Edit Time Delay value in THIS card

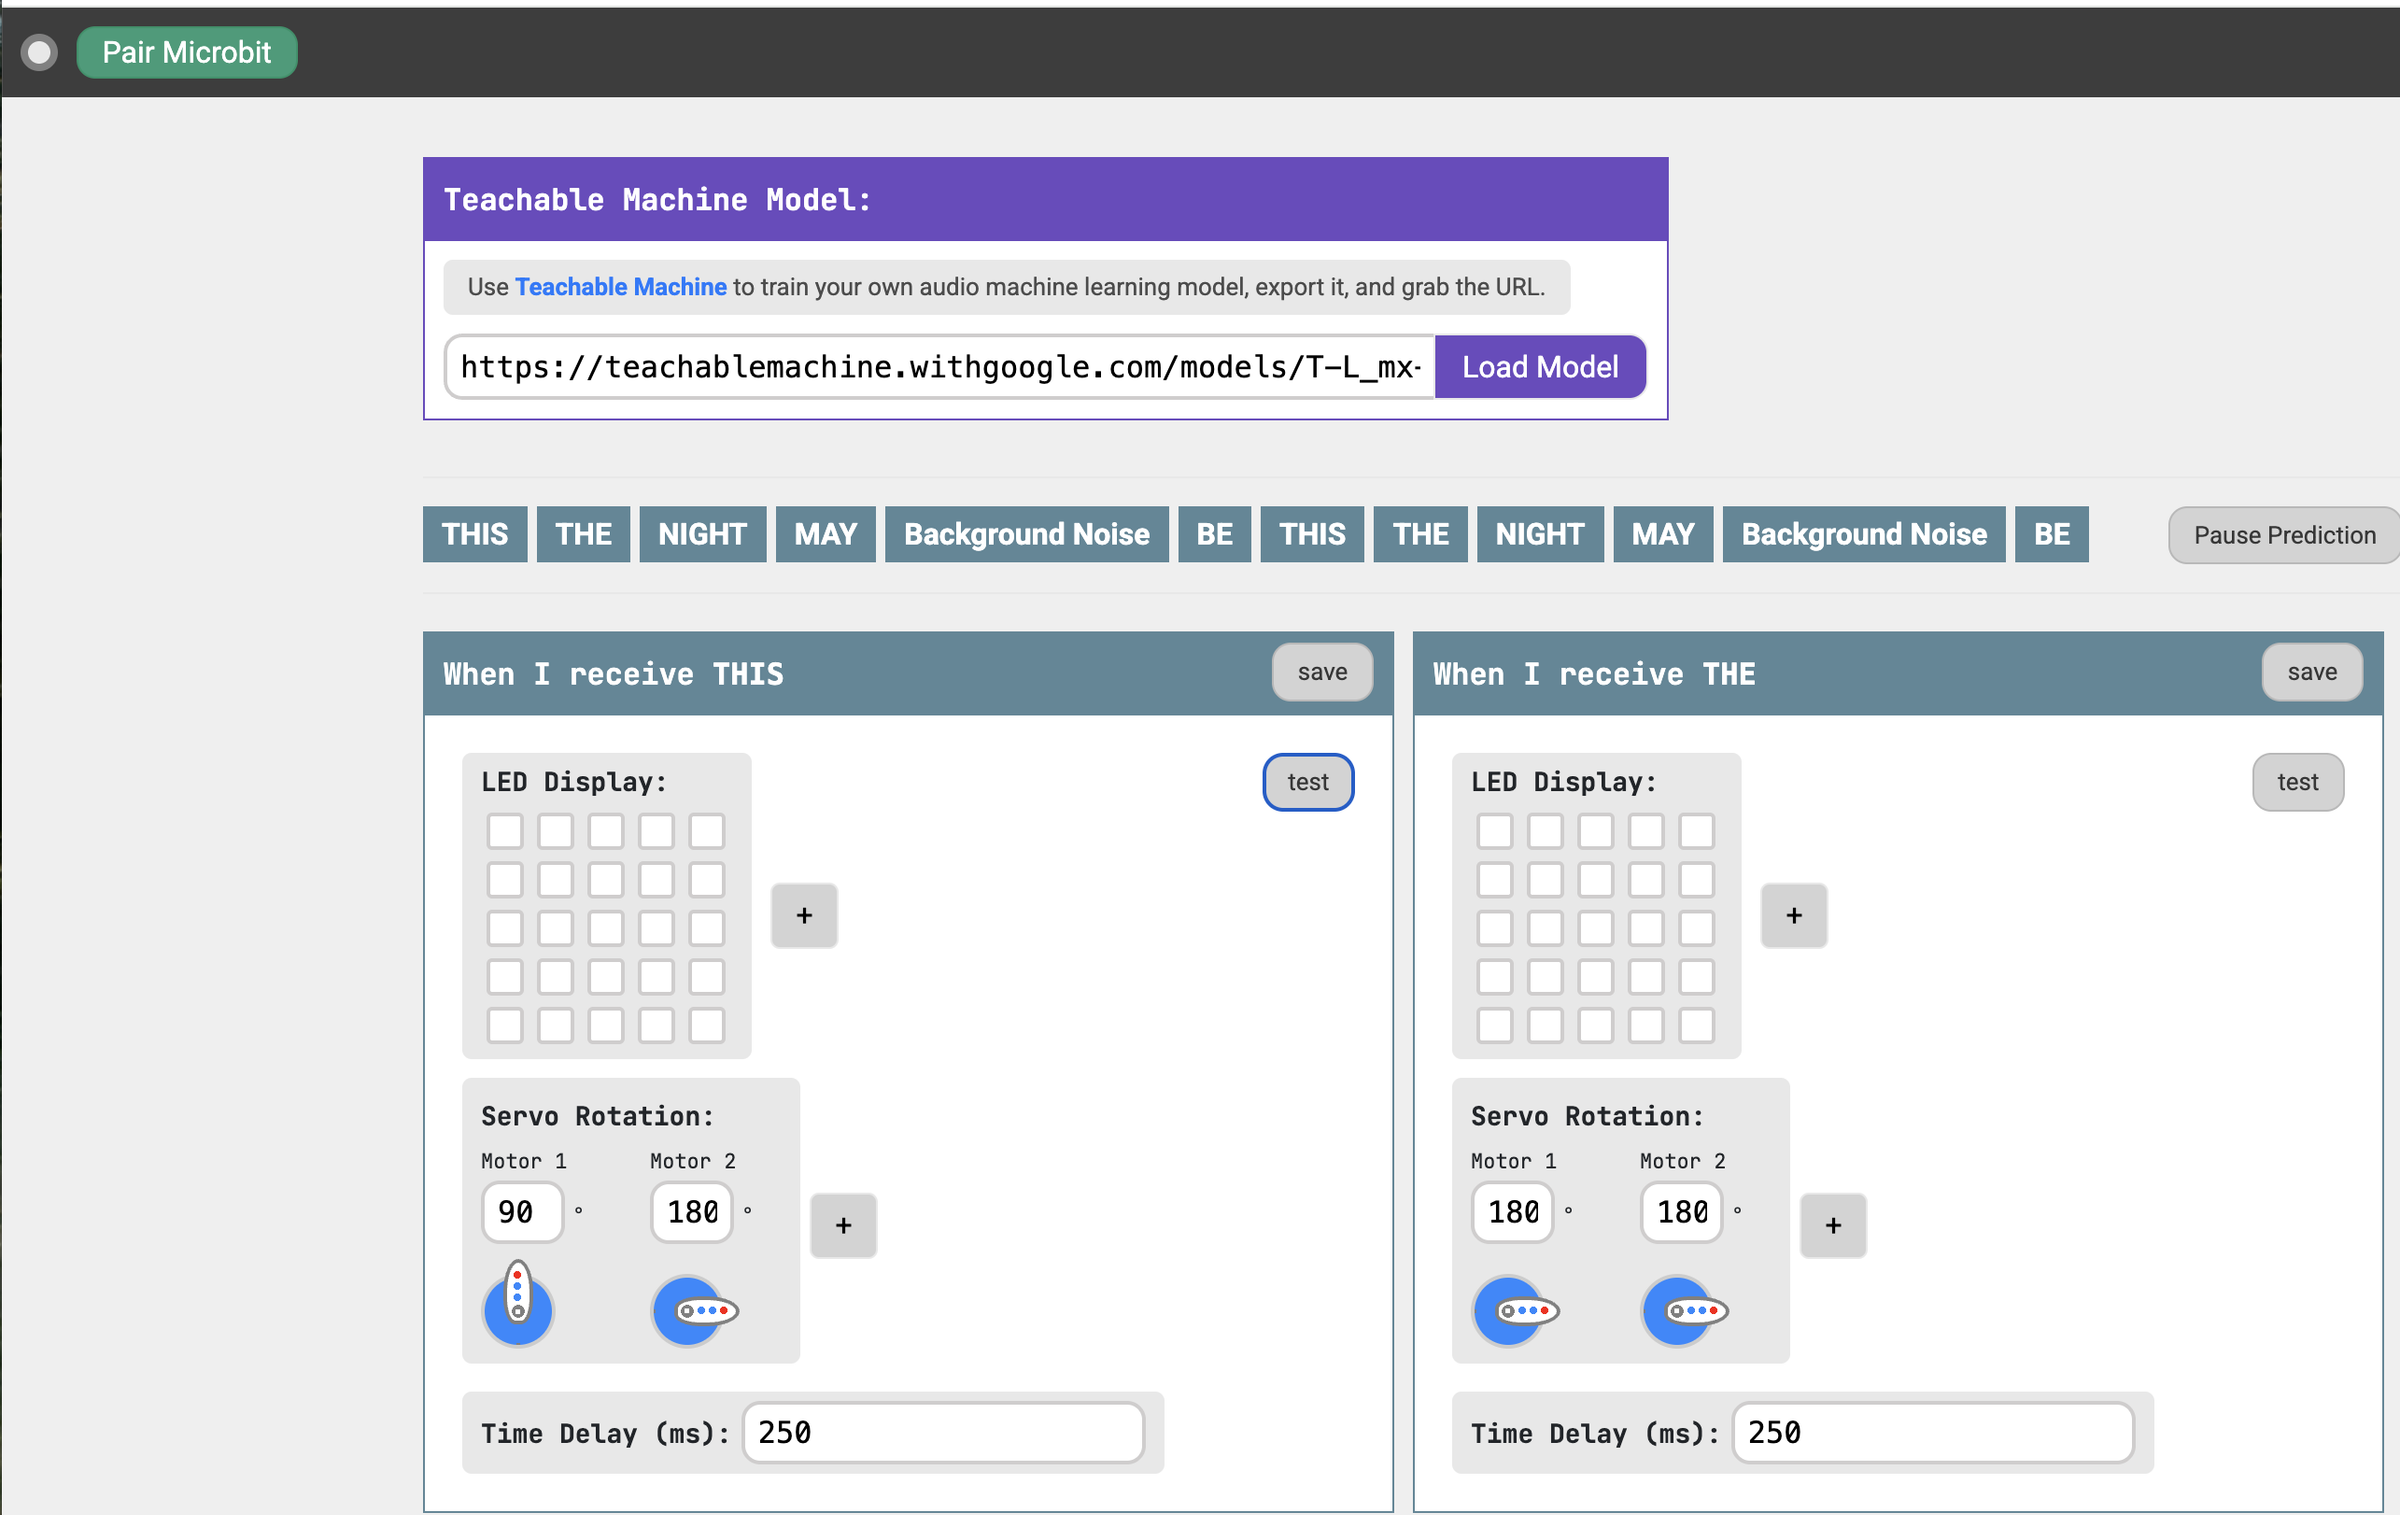[943, 1433]
